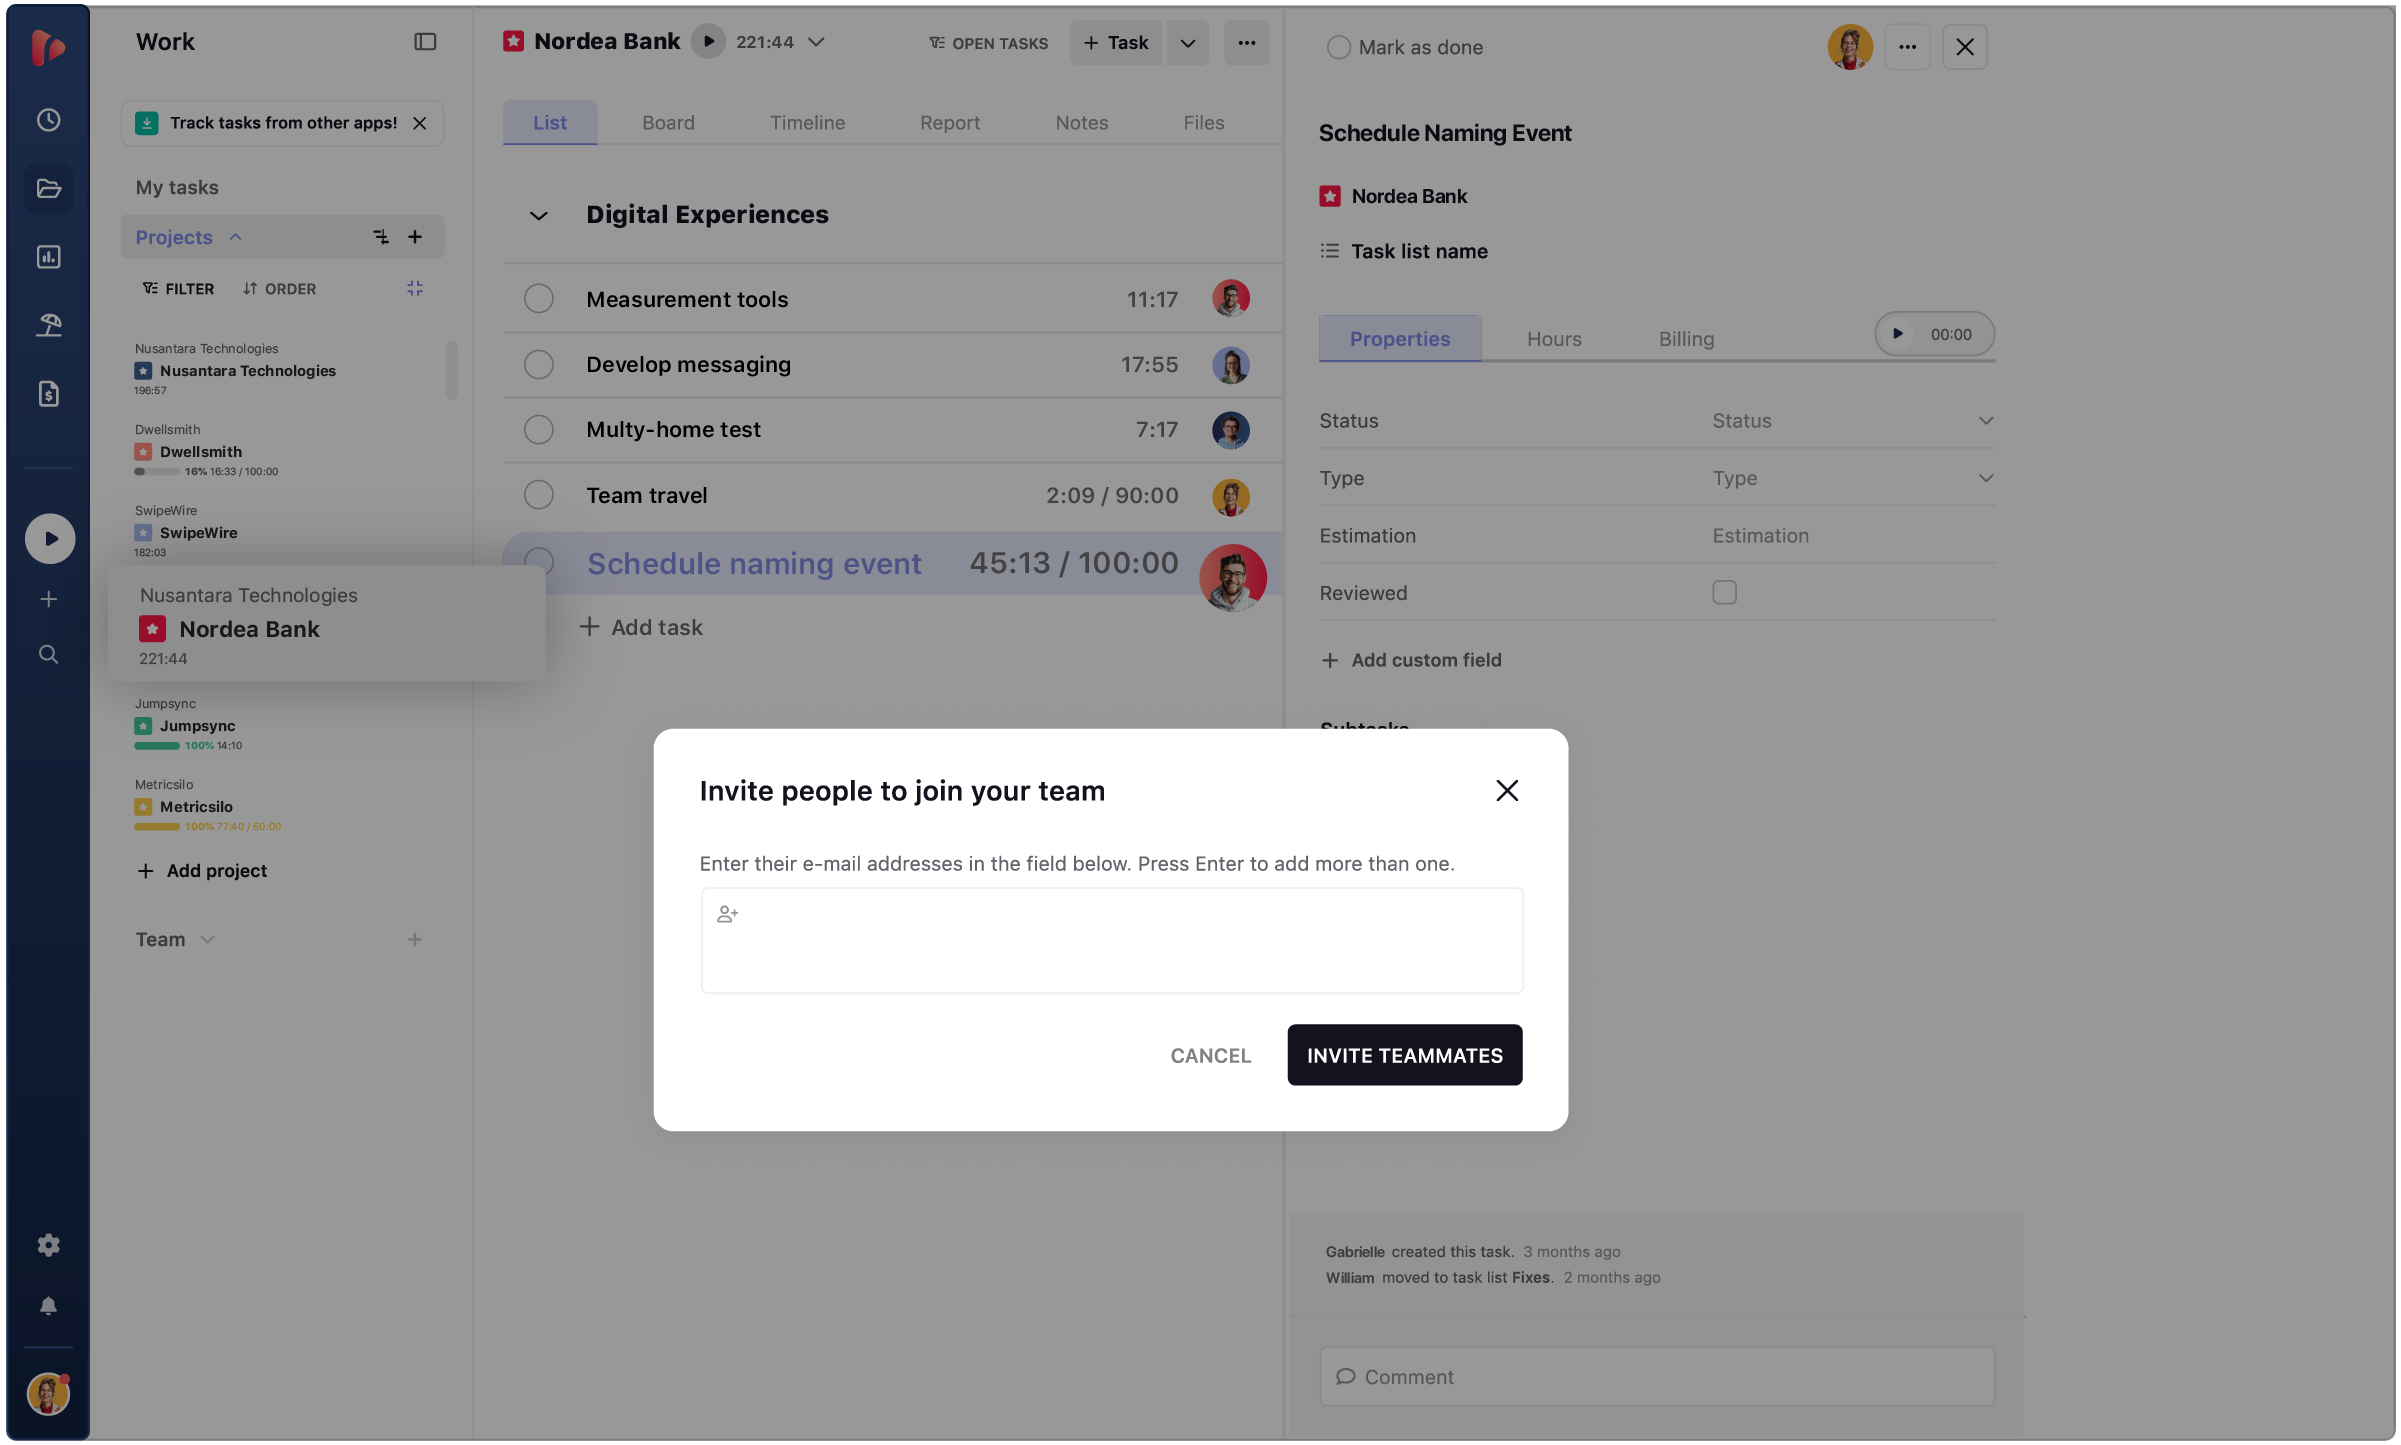Expand the Team section chevron
Image resolution: width=2401 pixels, height=1445 pixels.
click(208, 940)
